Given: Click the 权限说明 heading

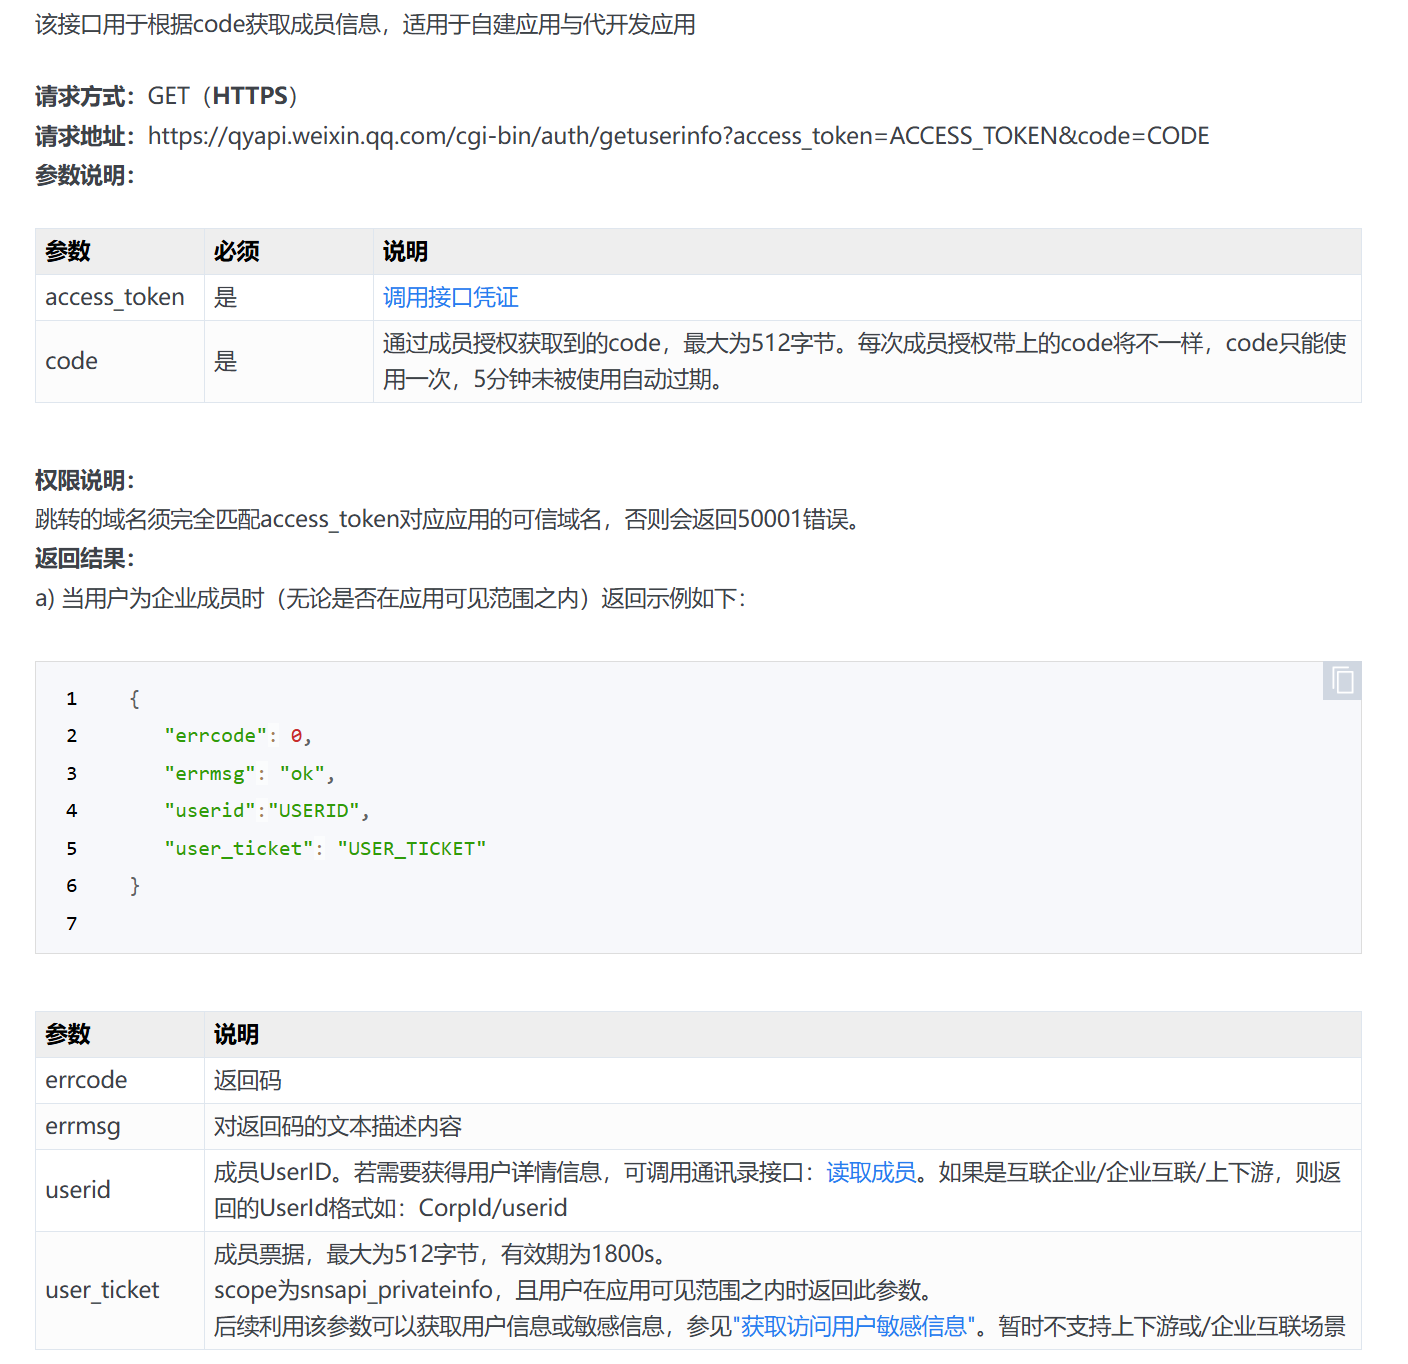Looking at the screenshot, I should click(82, 480).
